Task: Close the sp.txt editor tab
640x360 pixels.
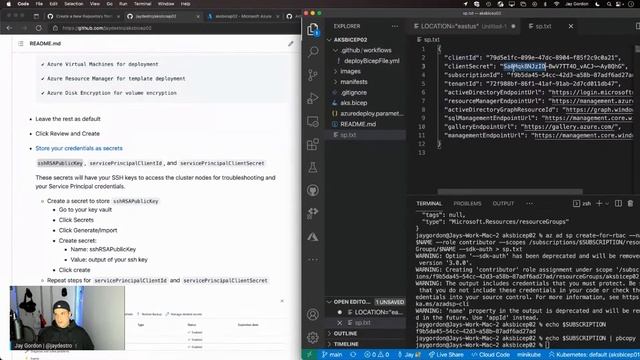Action: point(571,26)
